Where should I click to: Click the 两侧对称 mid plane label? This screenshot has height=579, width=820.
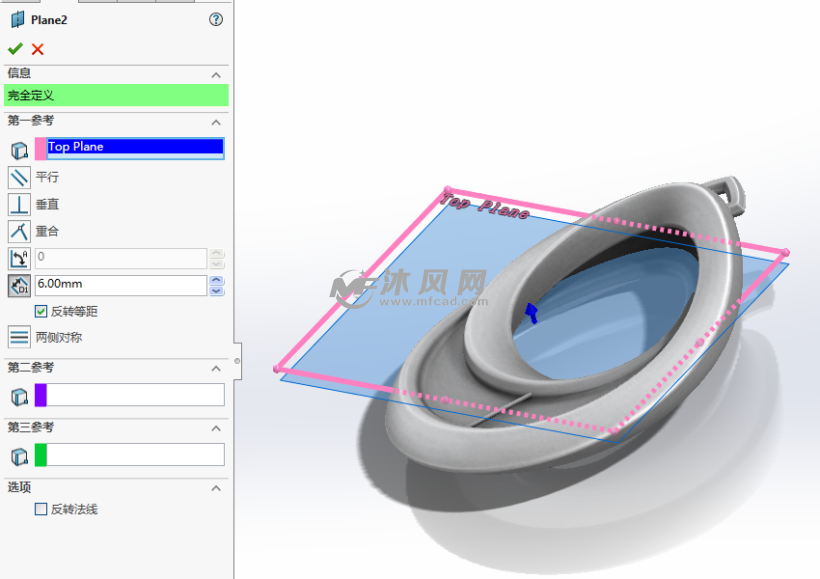coord(59,337)
